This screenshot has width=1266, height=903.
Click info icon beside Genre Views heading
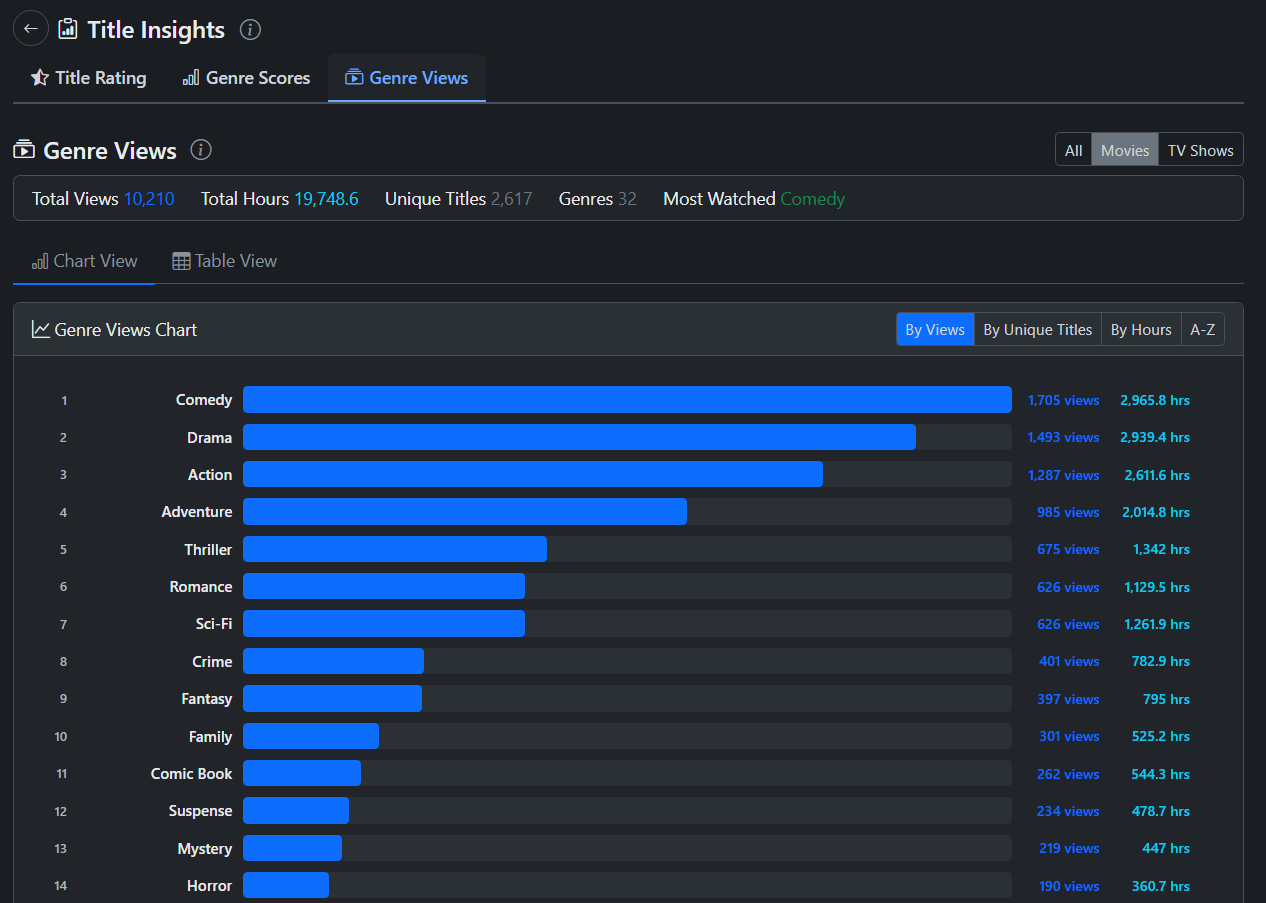point(201,150)
